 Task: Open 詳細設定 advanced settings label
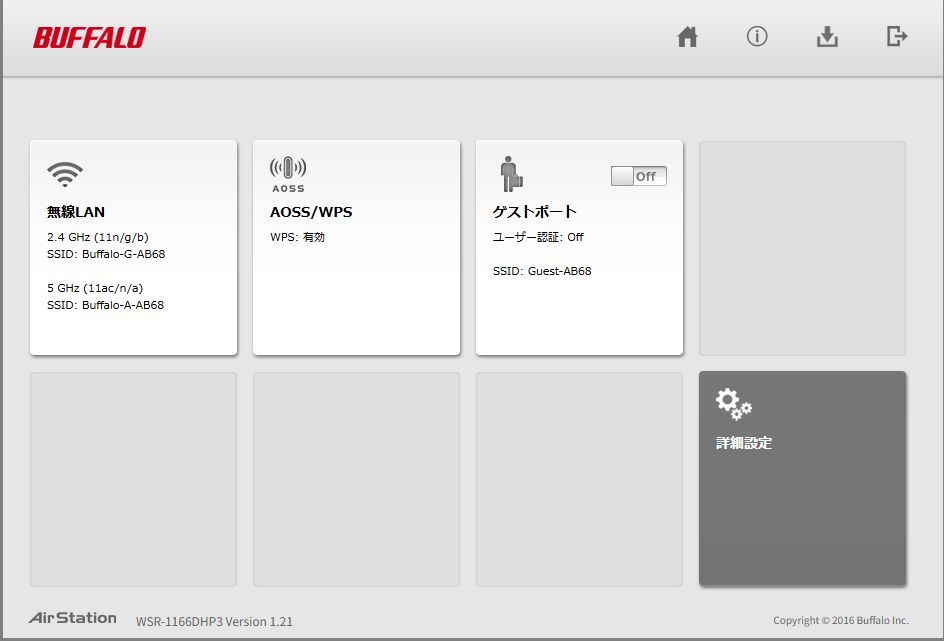(x=744, y=443)
